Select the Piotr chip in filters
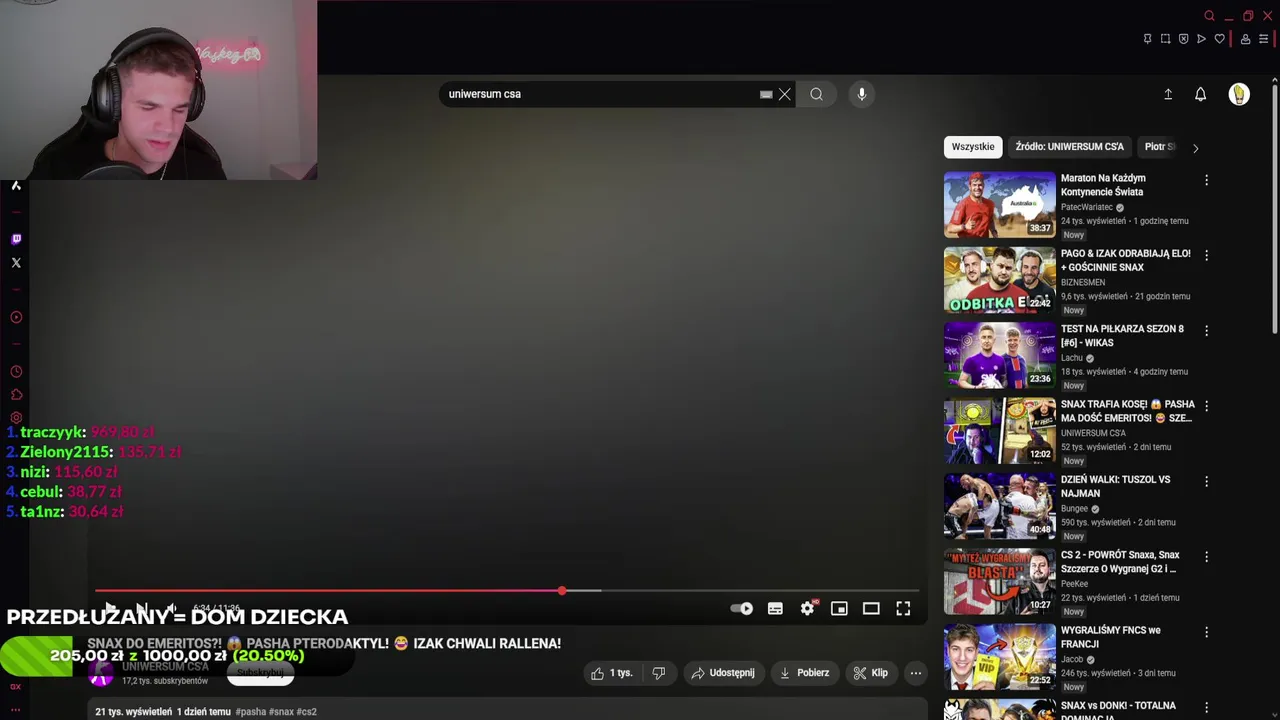The image size is (1280, 720). pos(1159,147)
